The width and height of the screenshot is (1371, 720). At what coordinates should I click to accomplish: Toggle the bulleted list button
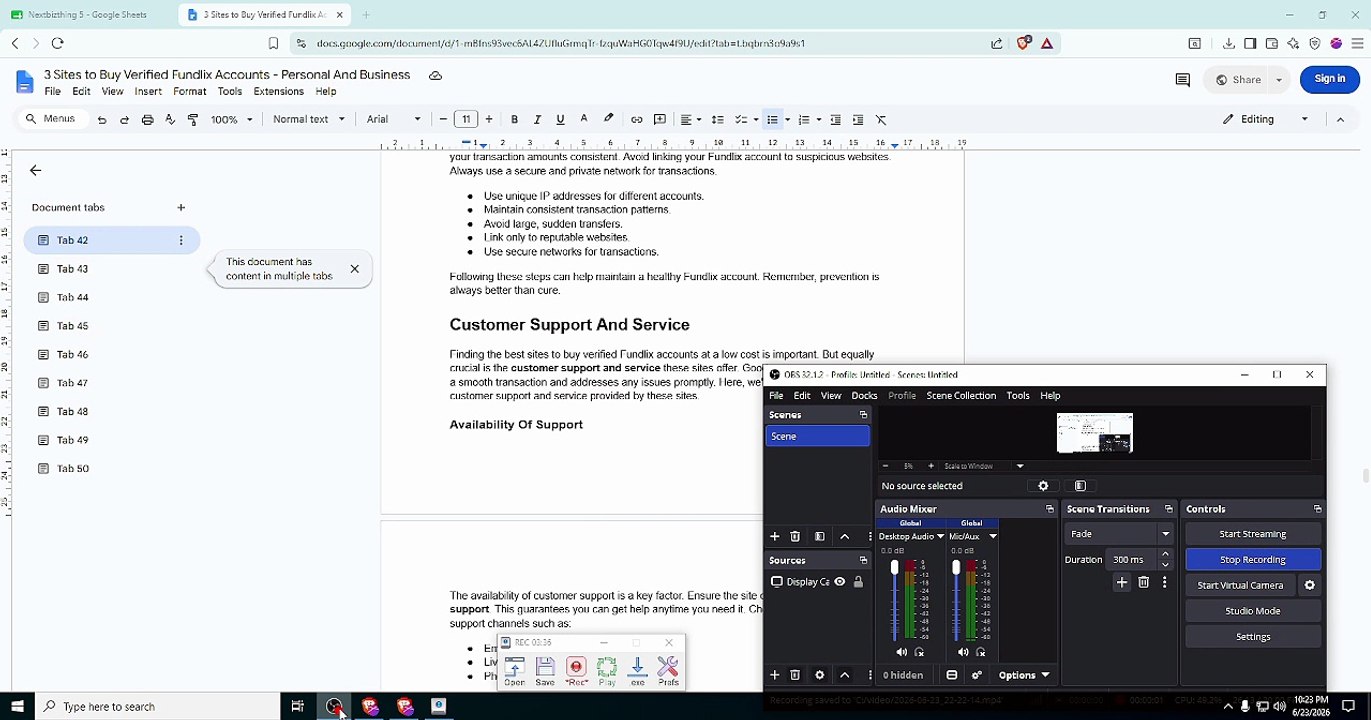click(772, 120)
